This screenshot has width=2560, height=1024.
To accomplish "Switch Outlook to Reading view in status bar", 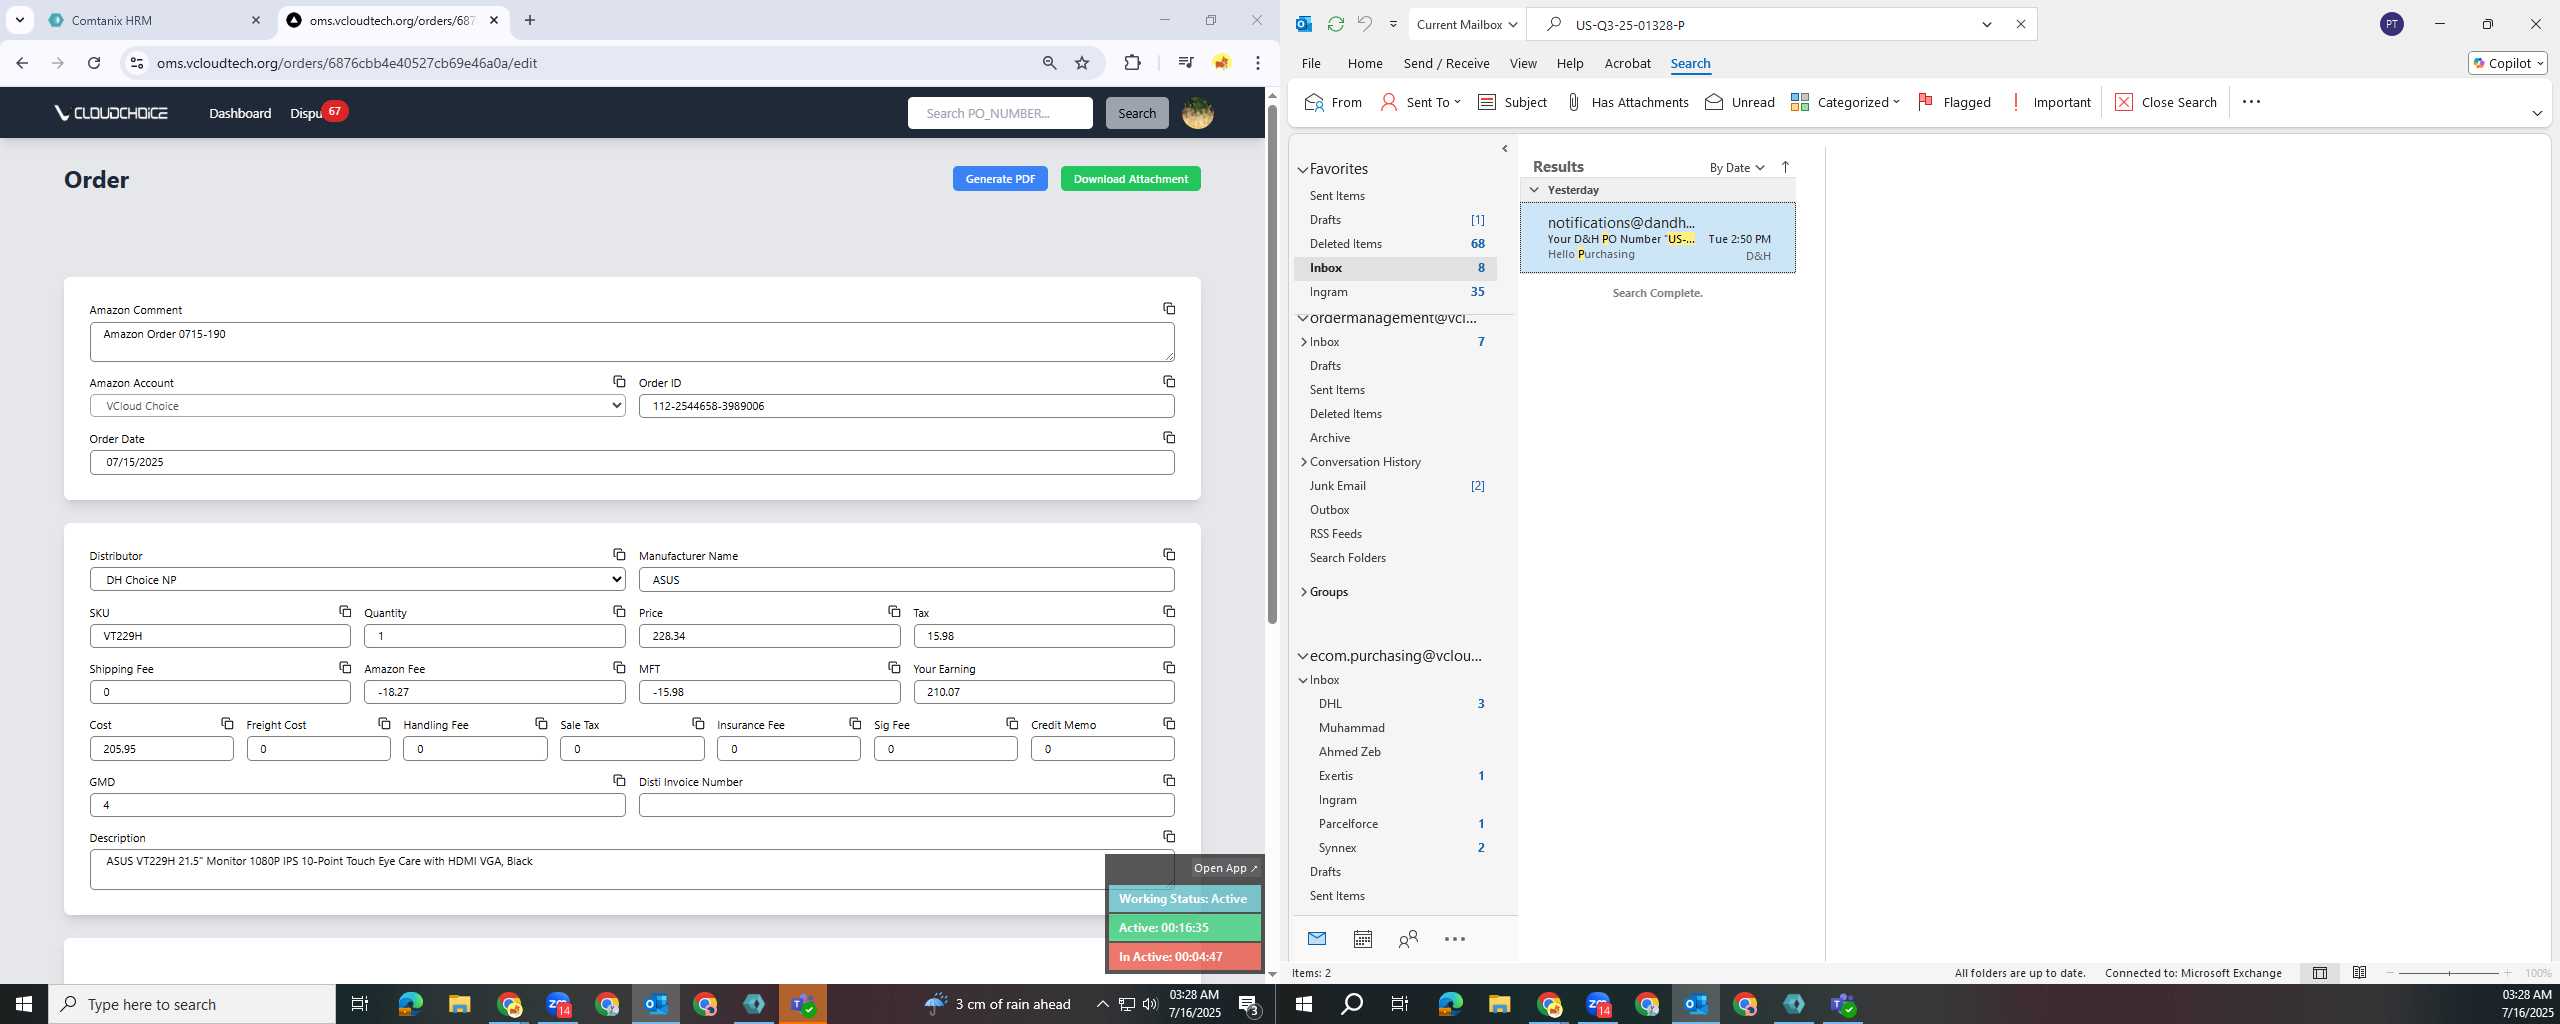I will (2359, 973).
